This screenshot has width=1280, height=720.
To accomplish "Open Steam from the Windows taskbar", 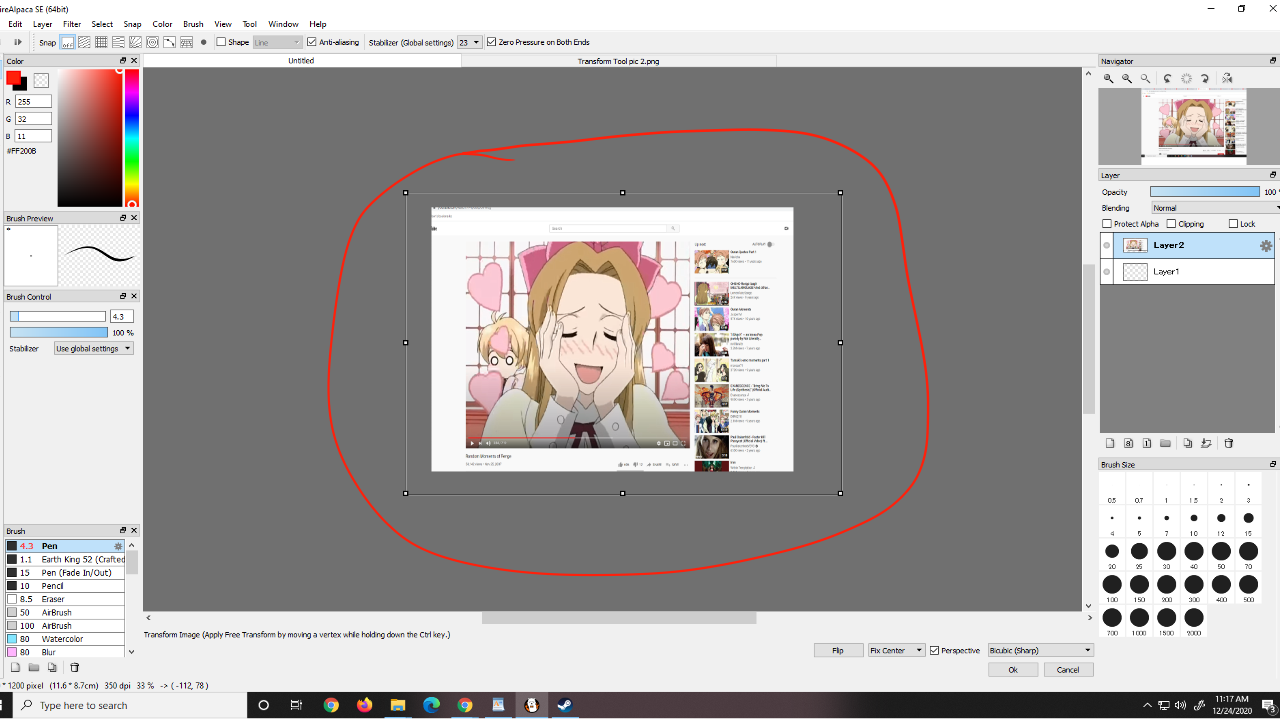I will click(x=565, y=705).
